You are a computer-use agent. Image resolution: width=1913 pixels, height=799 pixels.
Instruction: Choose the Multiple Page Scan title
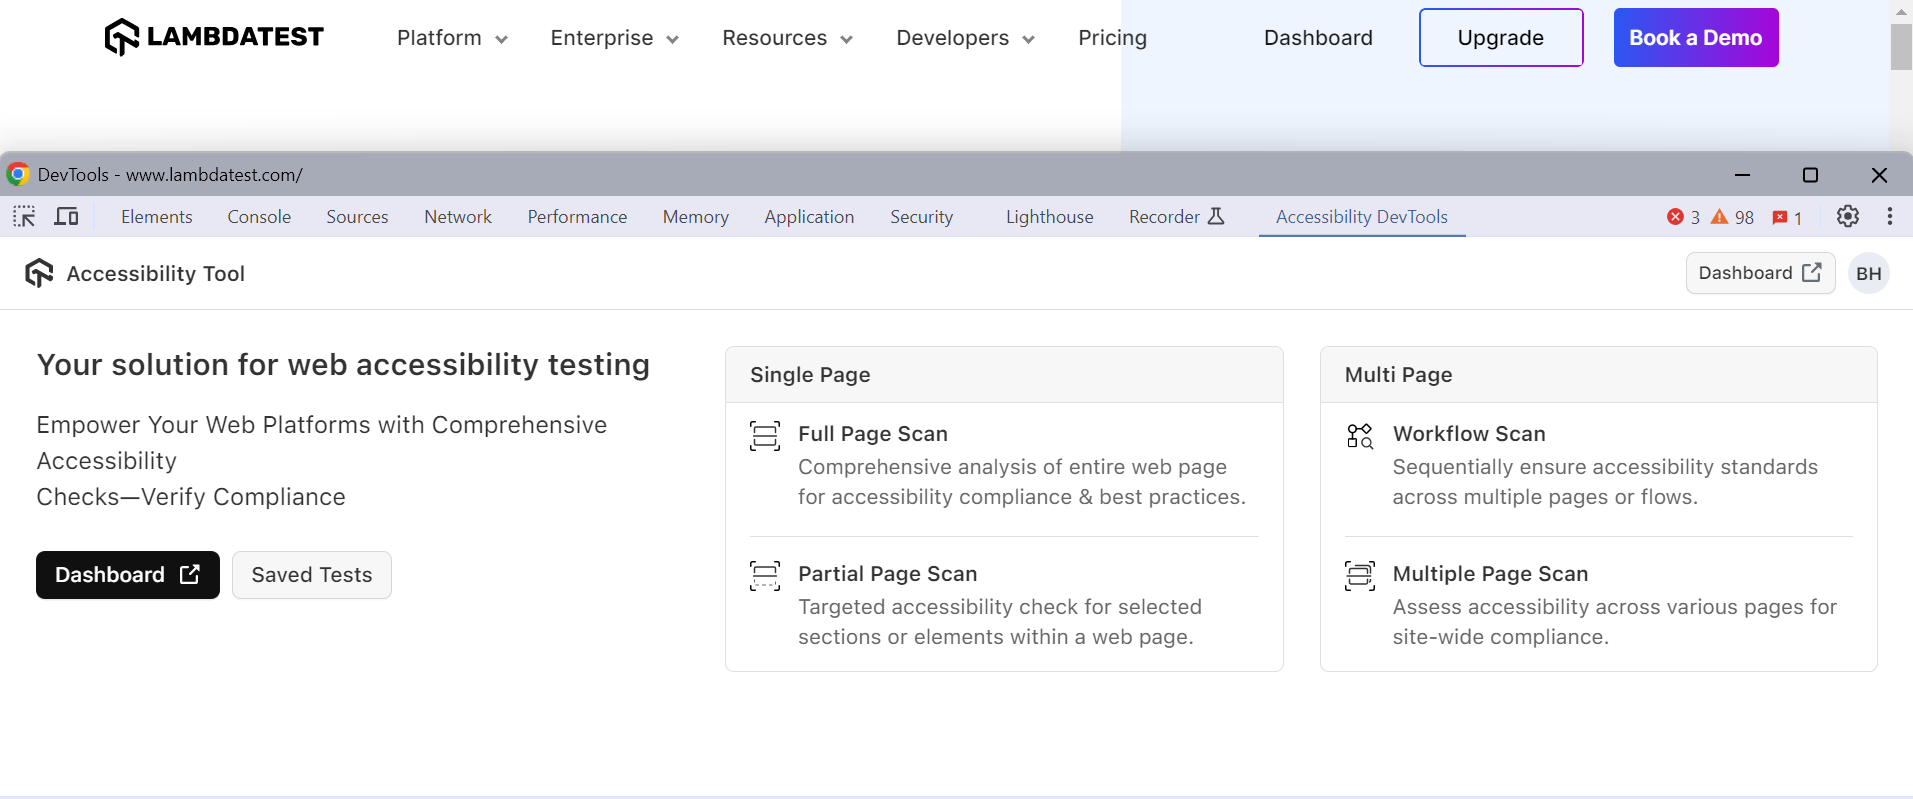[1490, 574]
